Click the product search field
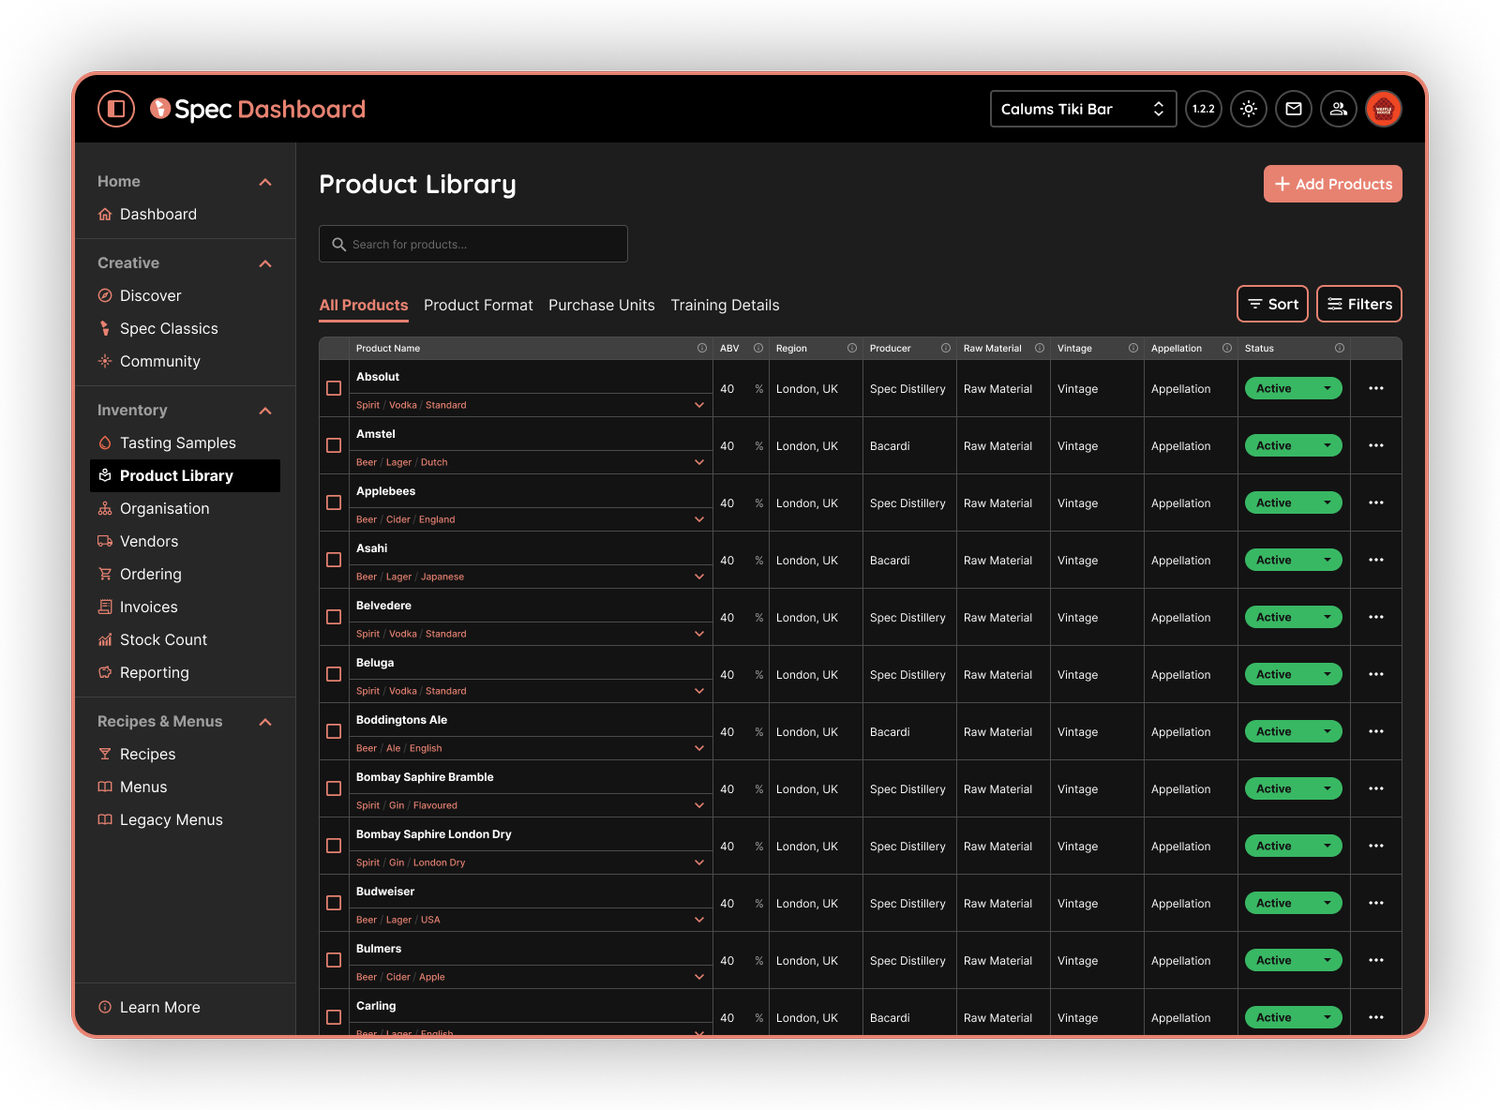Viewport: 1500px width, 1110px height. (472, 244)
